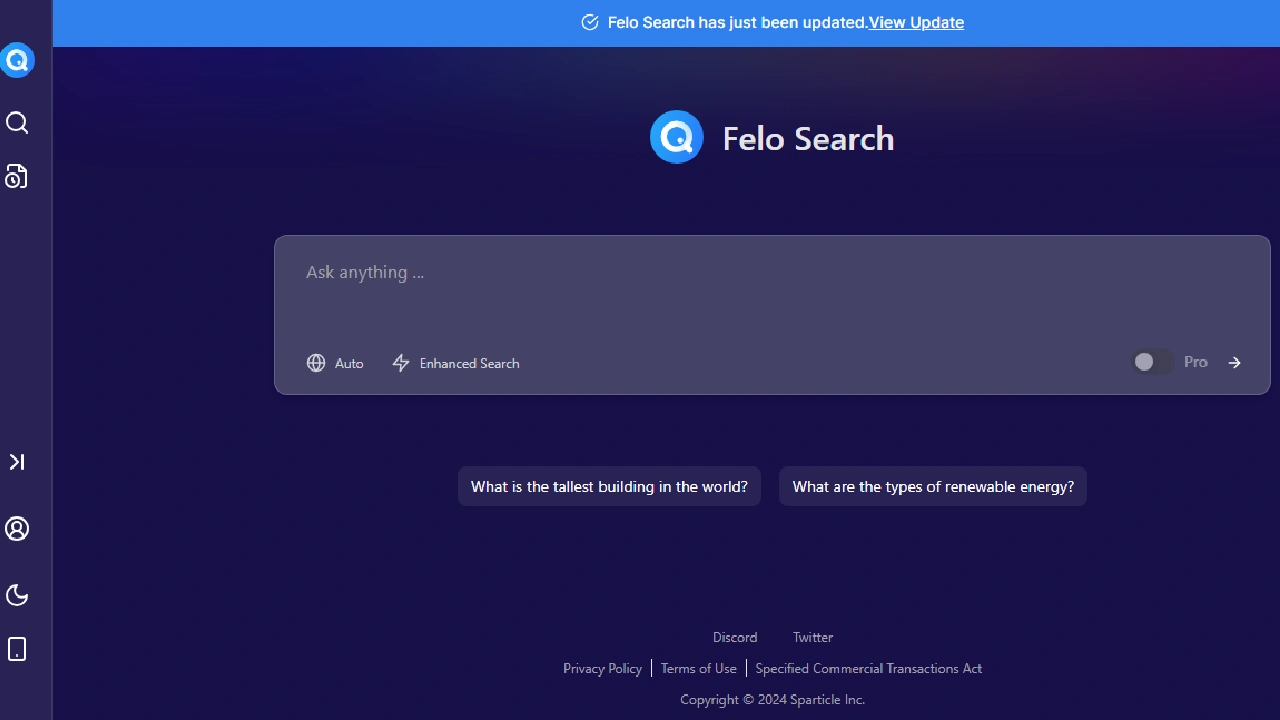1280x720 pixels.
Task: Enable the Pro mode switch
Action: pos(1151,361)
